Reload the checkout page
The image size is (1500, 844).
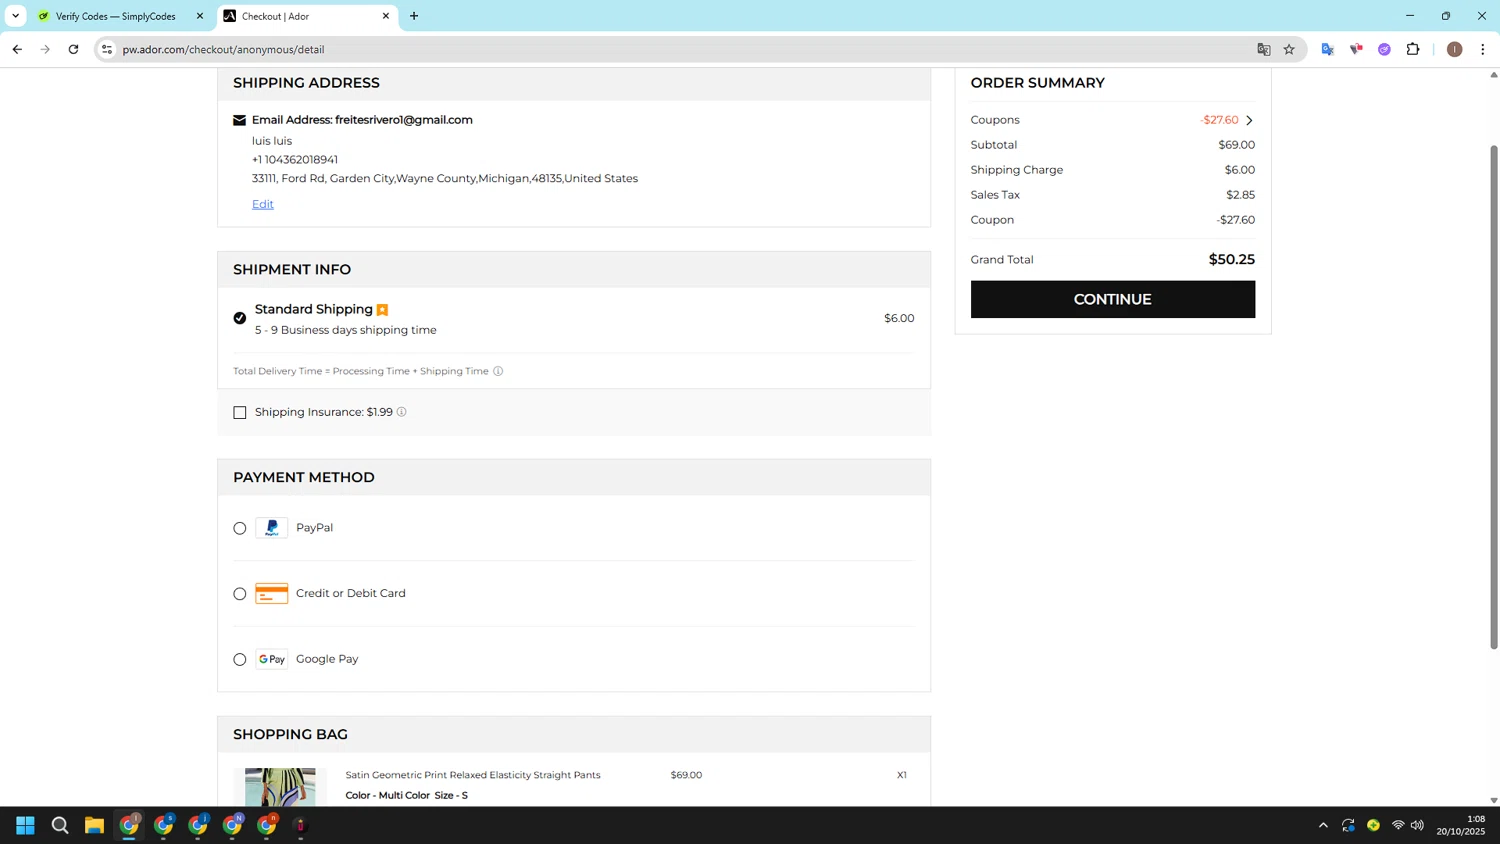73,49
